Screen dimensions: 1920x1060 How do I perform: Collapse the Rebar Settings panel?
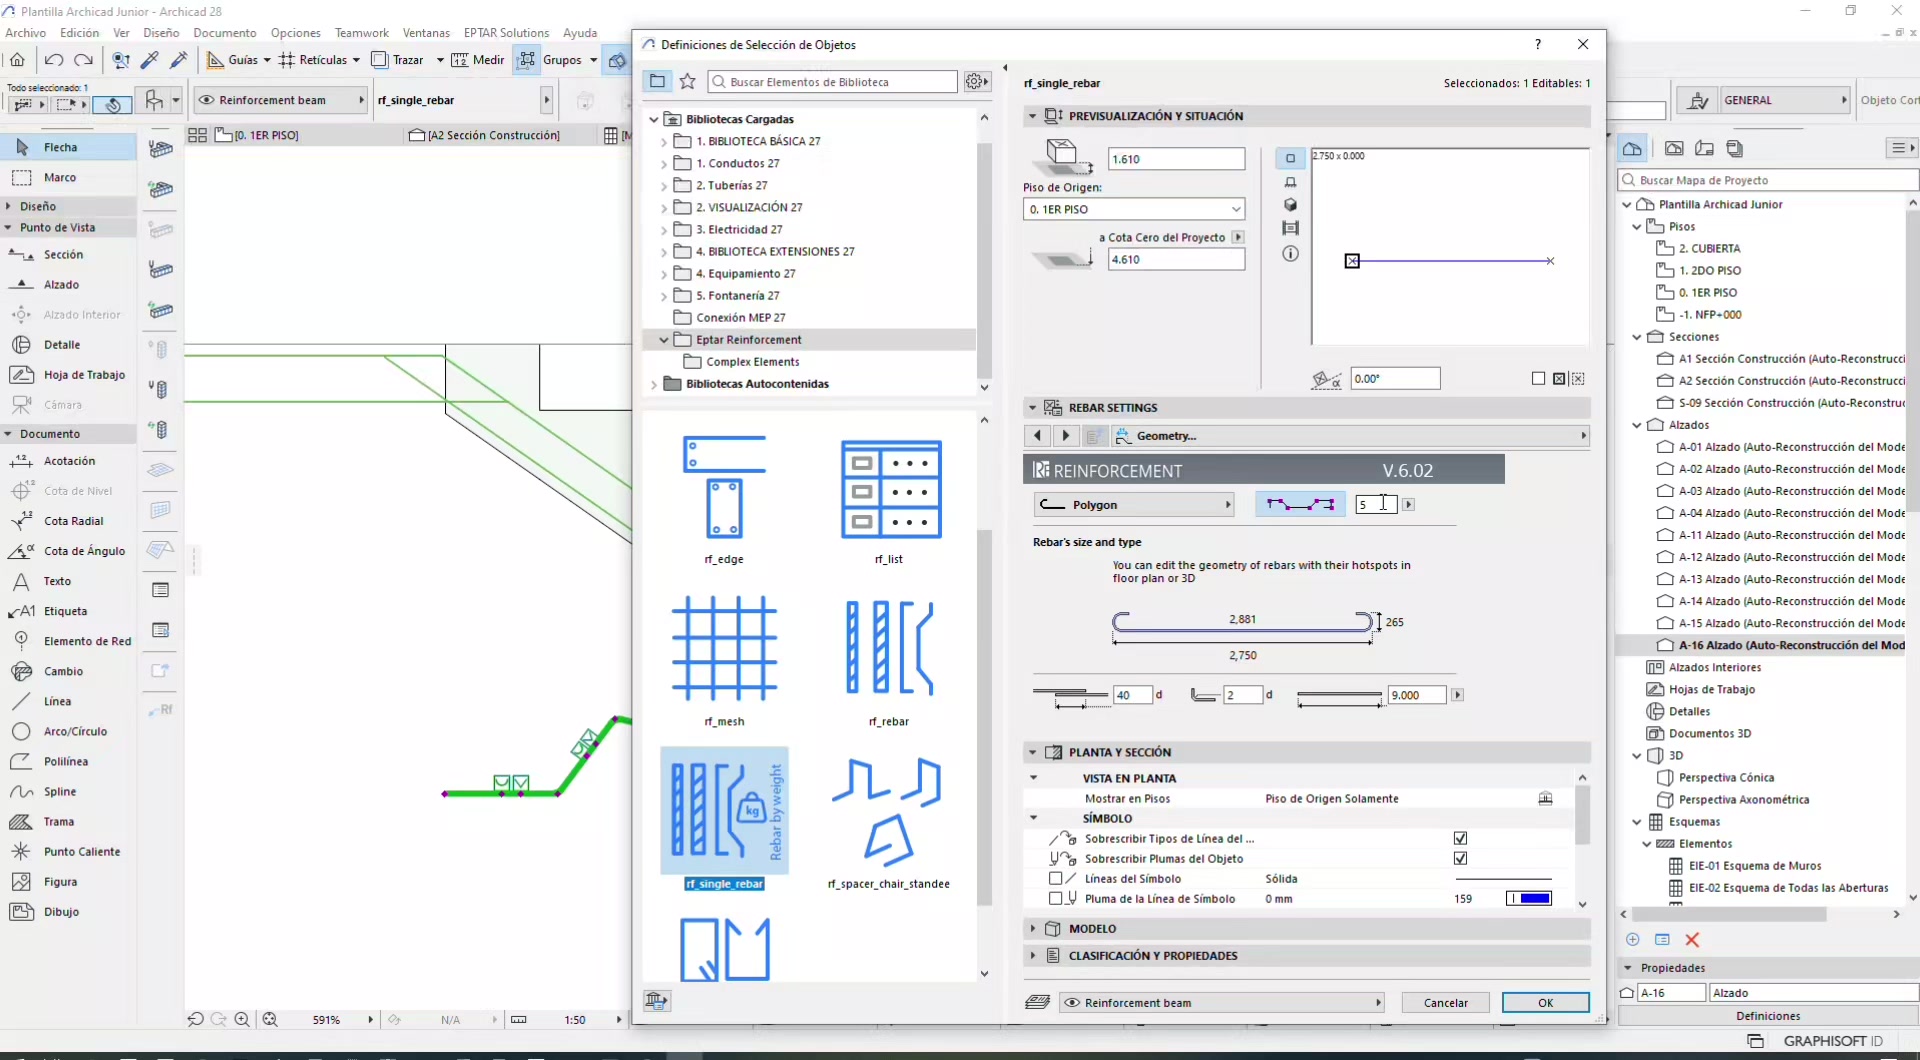(1032, 408)
